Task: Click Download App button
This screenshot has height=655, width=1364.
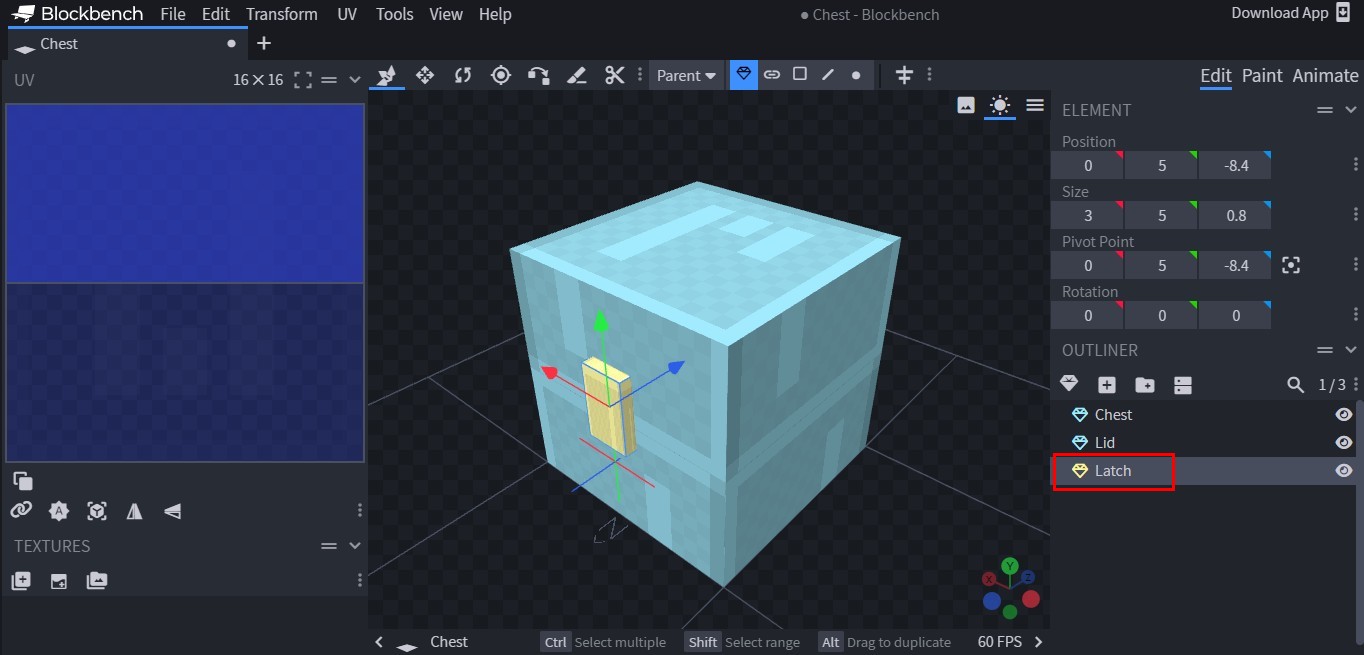Action: pyautogui.click(x=1292, y=13)
